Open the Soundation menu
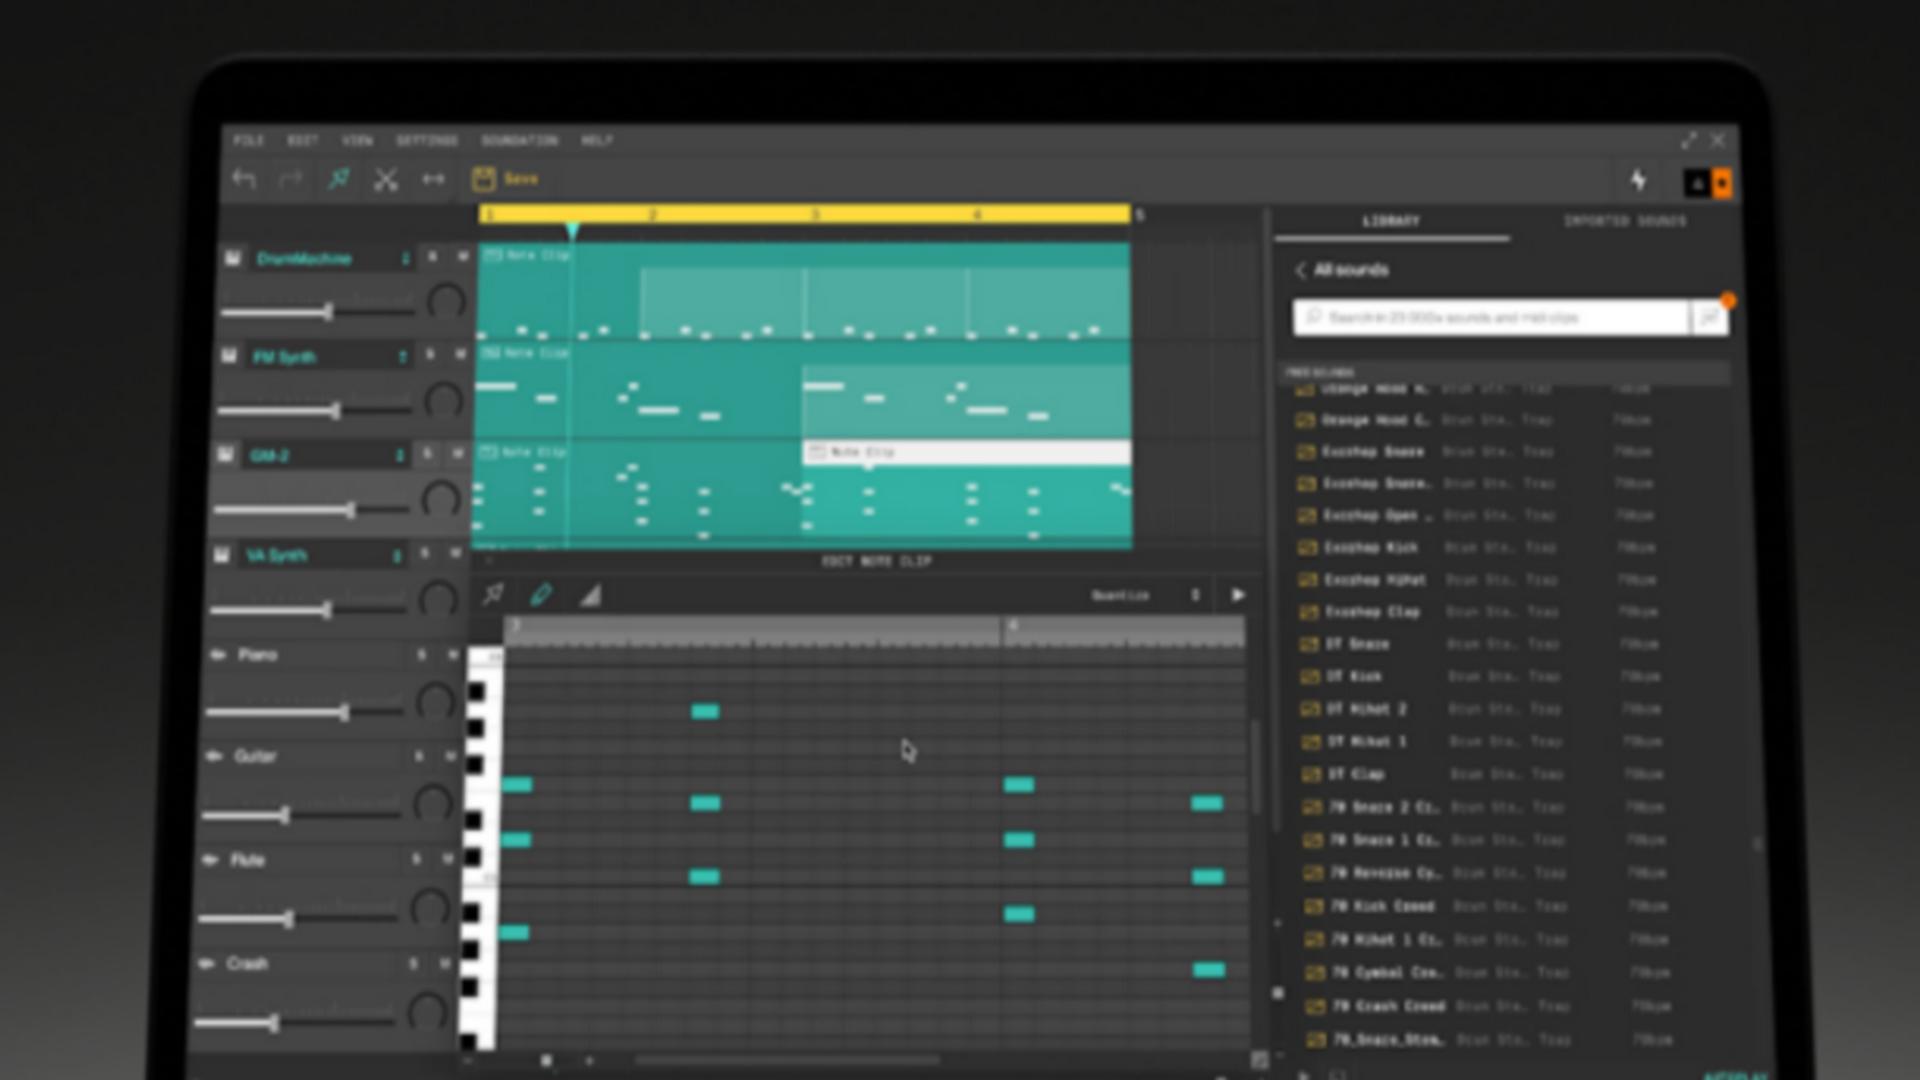 [519, 140]
